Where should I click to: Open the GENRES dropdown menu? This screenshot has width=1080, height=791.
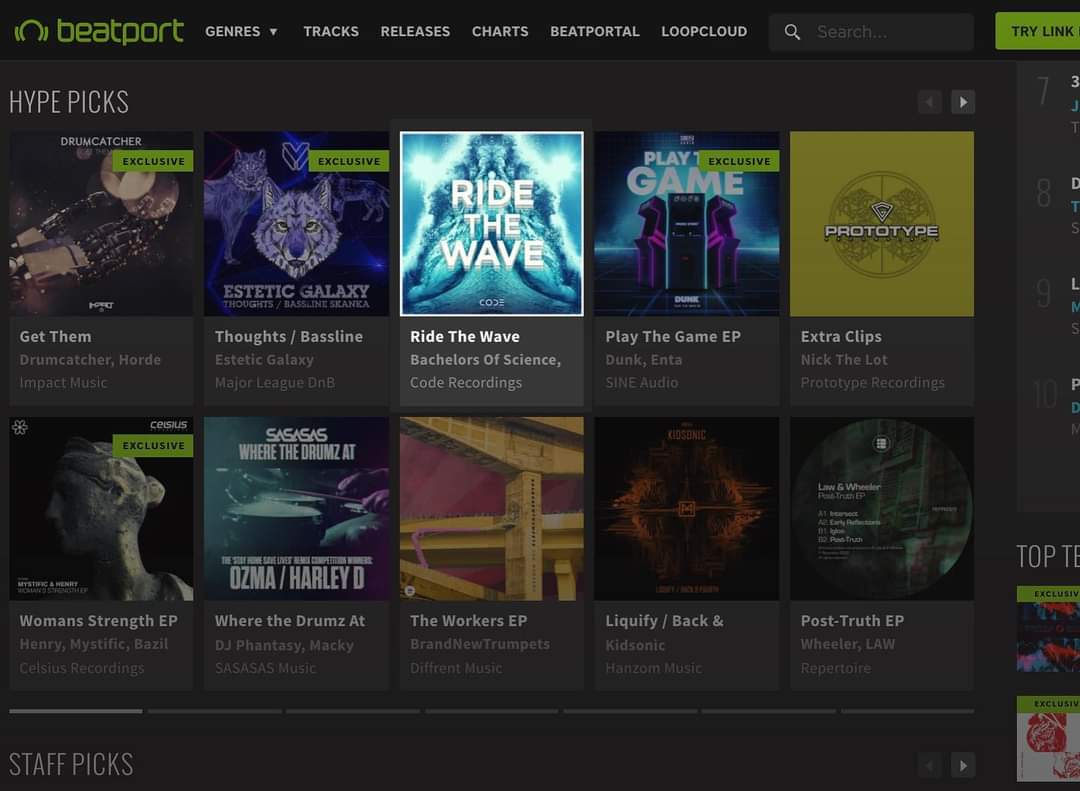(241, 31)
